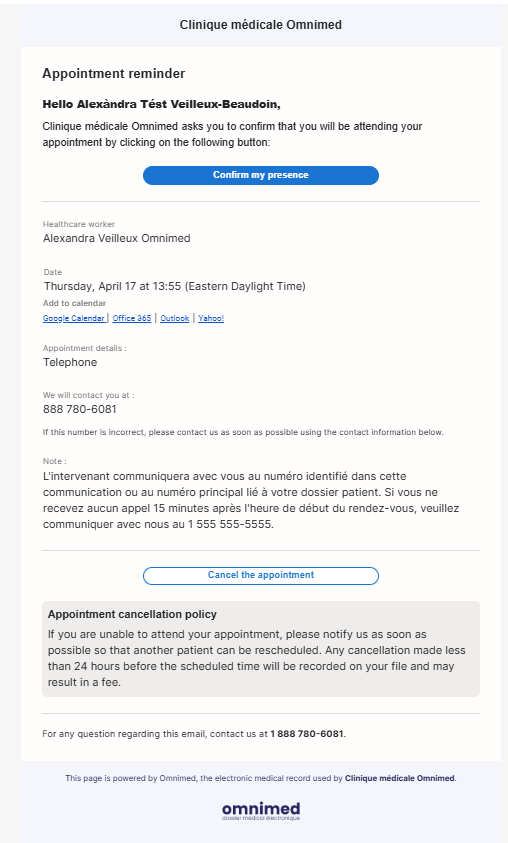
Task: Click the Add to calendar label
Action: coord(75,303)
